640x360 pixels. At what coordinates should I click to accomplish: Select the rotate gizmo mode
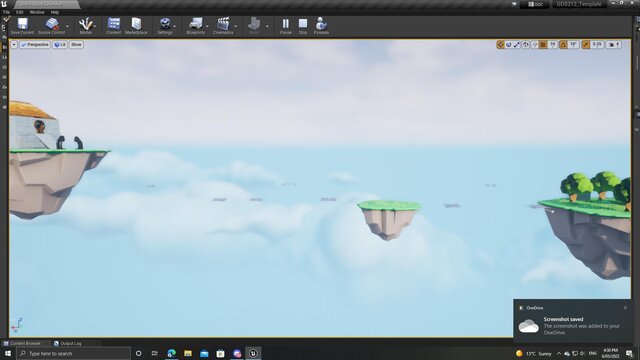509,44
